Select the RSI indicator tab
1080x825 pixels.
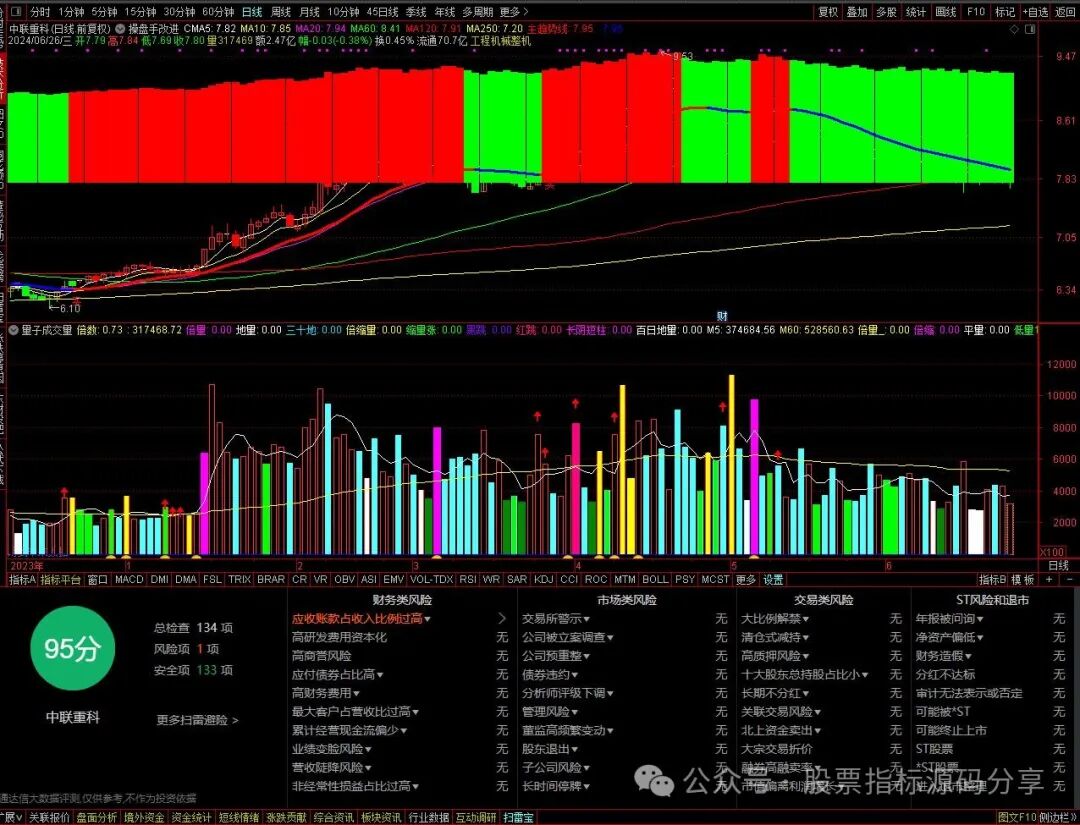(x=468, y=580)
